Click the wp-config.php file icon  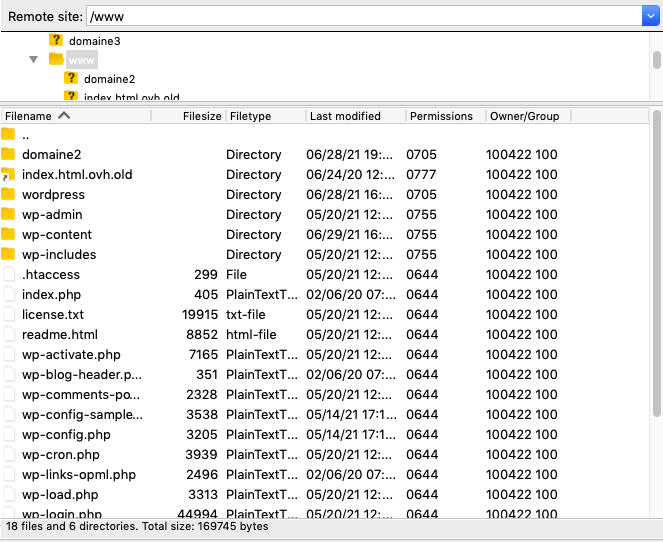(x=9, y=434)
